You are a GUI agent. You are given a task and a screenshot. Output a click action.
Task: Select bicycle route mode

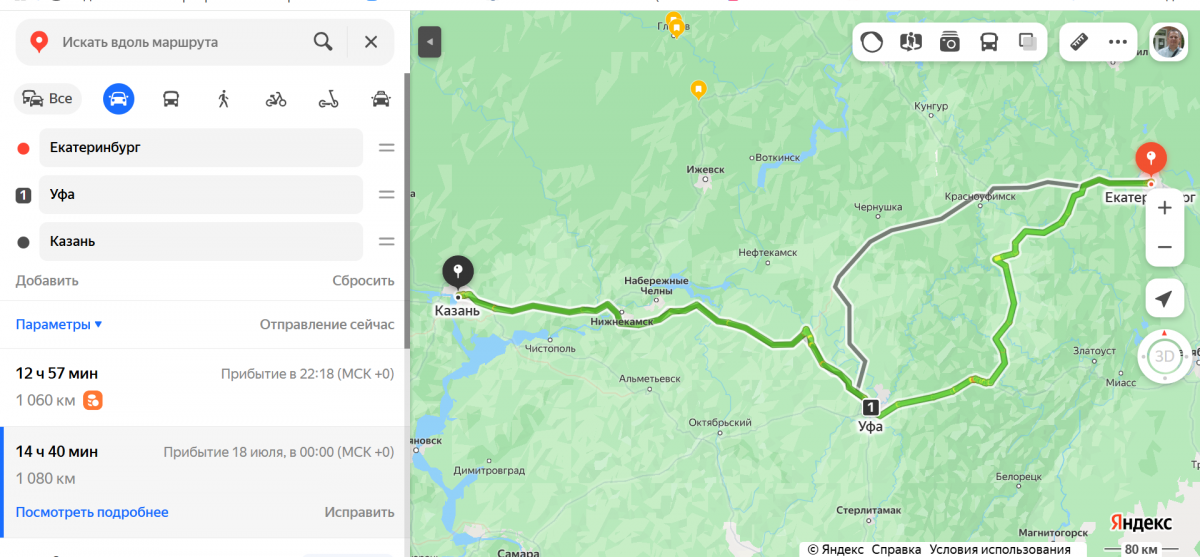pyautogui.click(x=276, y=98)
